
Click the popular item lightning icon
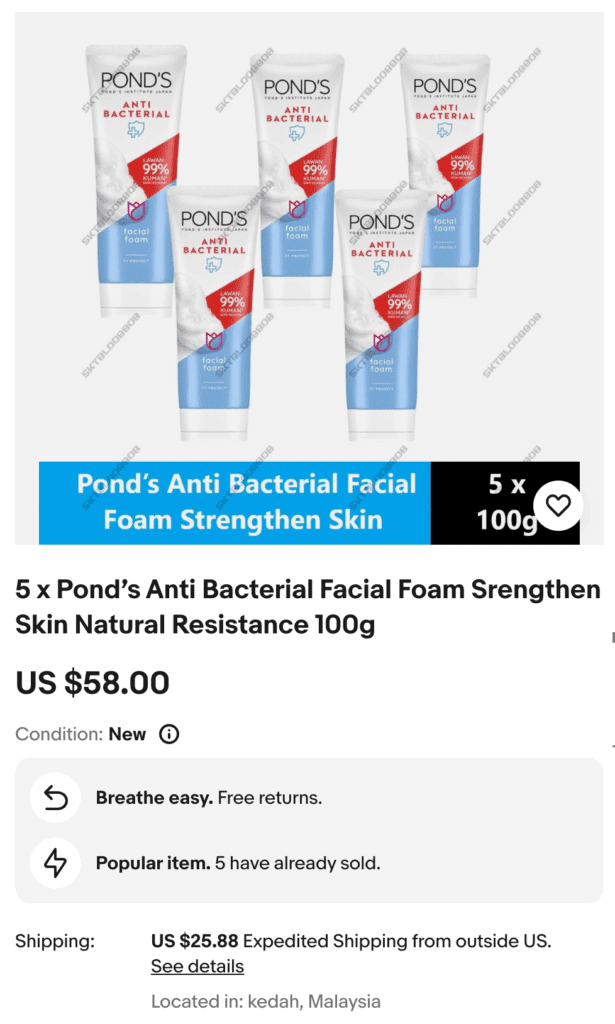coord(55,863)
